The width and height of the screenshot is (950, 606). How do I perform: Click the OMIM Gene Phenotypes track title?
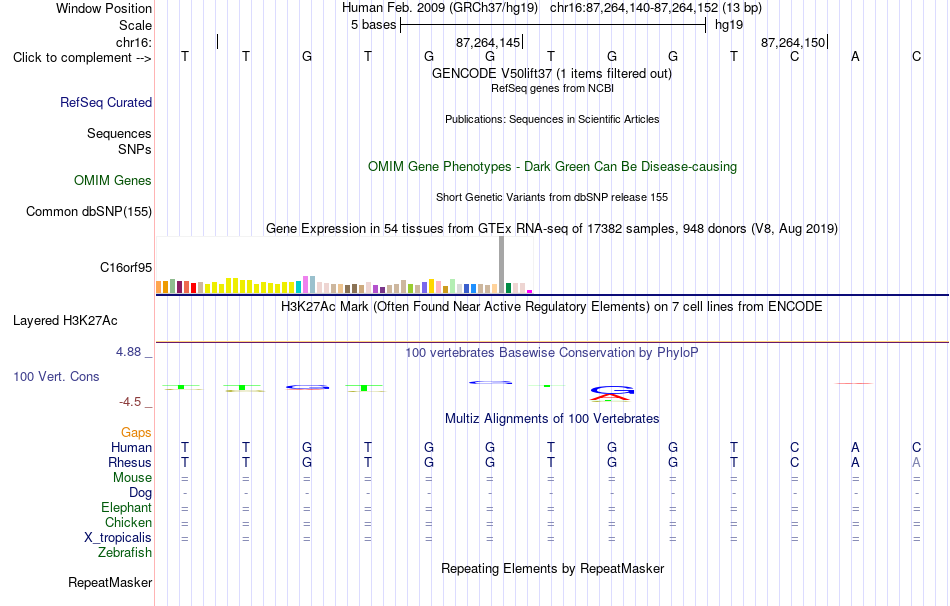pos(552,167)
